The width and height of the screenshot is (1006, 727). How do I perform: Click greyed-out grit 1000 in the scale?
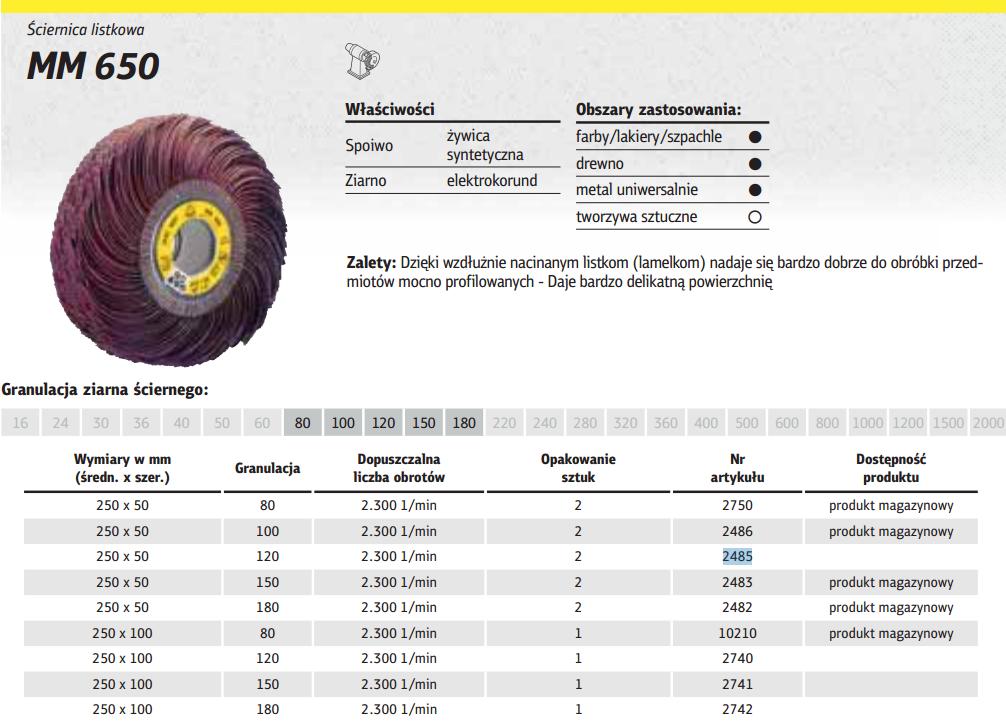coord(867,423)
